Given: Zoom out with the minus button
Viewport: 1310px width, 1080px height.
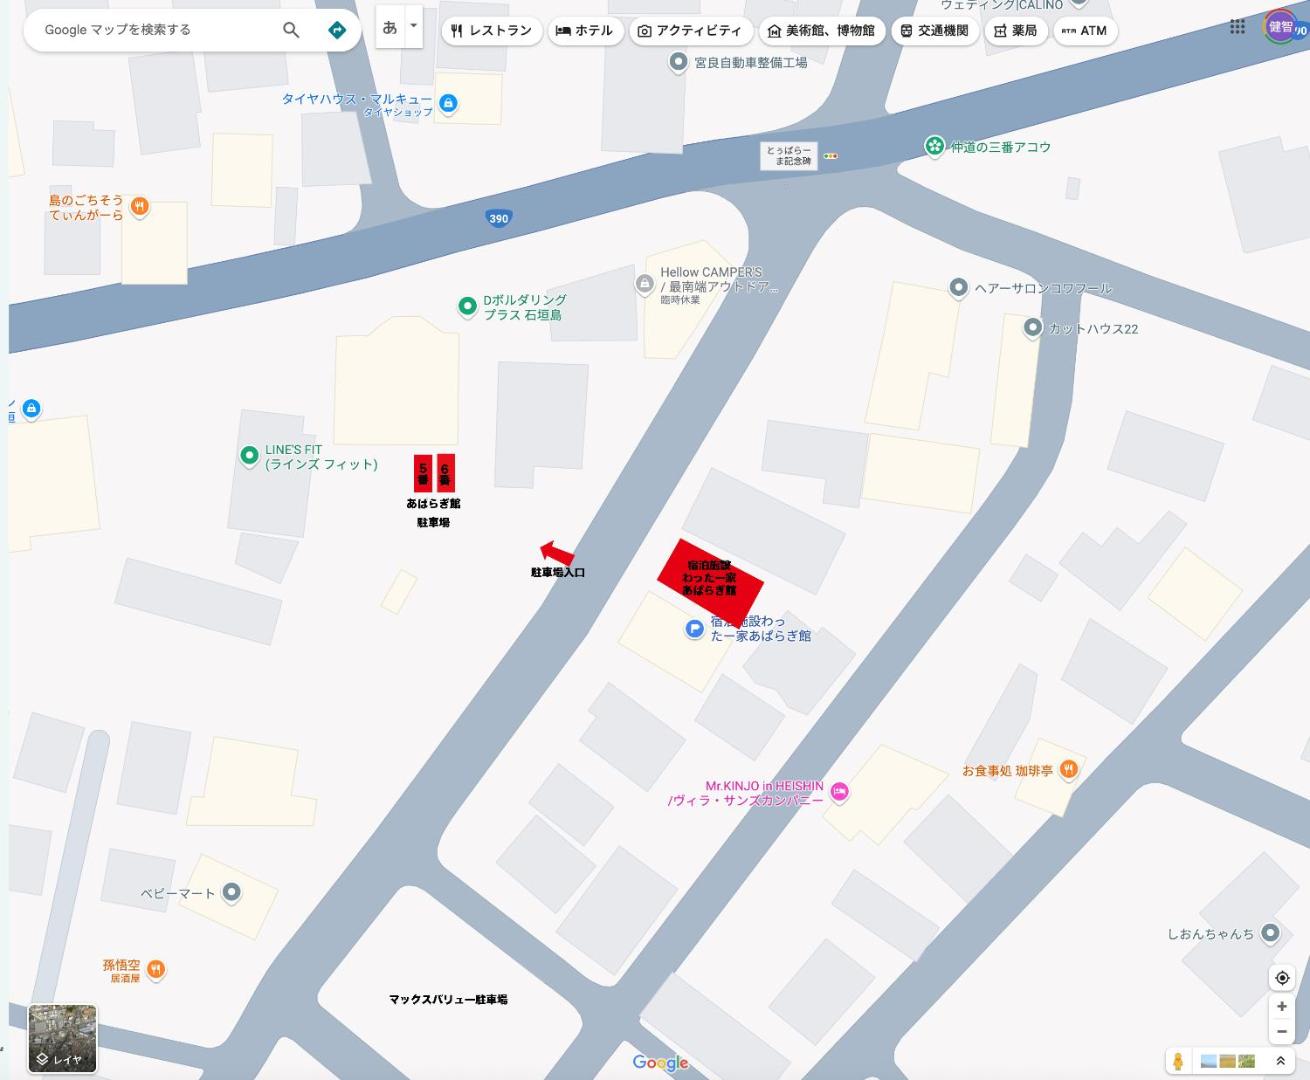Looking at the screenshot, I should pyautogui.click(x=1282, y=1031).
